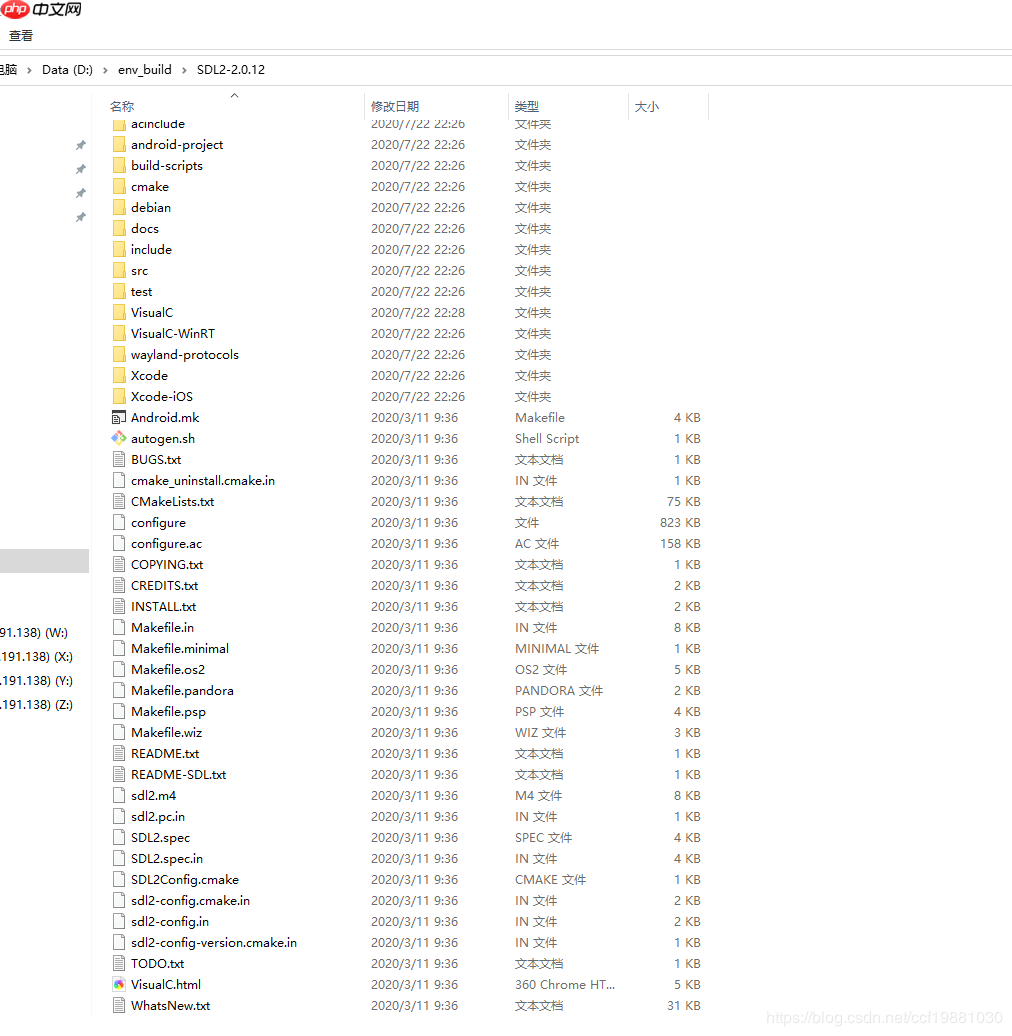The width and height of the screenshot is (1012, 1036).
Task: Click the Android.mk makefile icon
Action: pos(119,417)
